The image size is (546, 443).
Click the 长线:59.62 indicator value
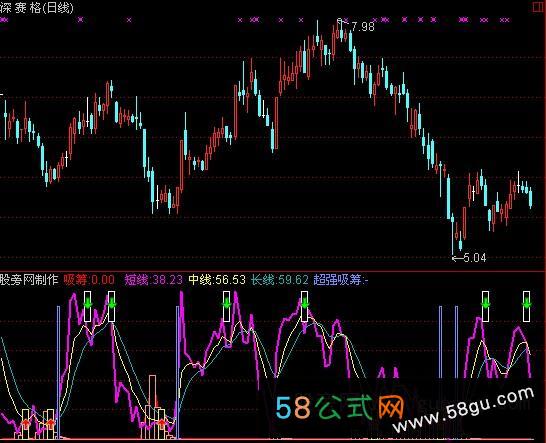[280, 279]
